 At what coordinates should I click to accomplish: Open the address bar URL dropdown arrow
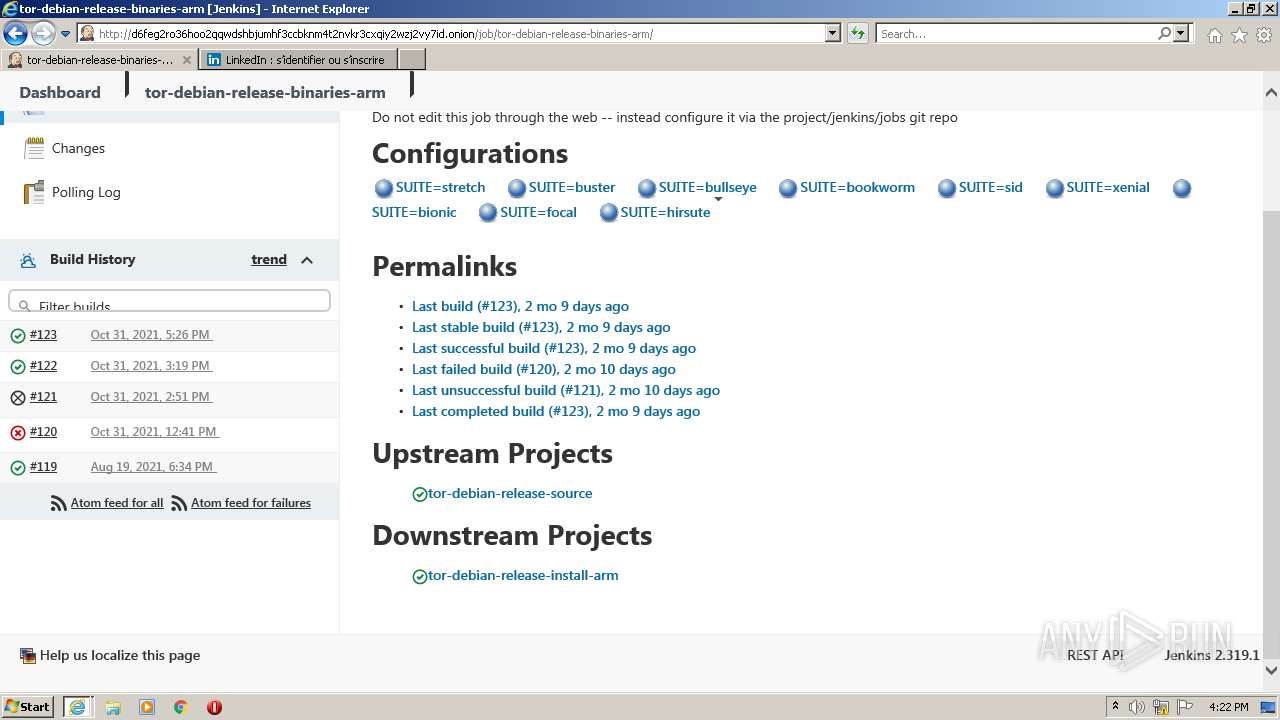click(x=832, y=34)
